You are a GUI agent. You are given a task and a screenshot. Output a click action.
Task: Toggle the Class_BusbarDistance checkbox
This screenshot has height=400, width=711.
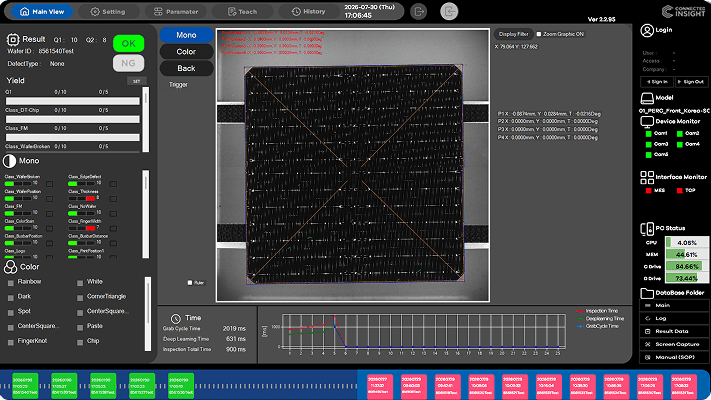click(x=113, y=244)
